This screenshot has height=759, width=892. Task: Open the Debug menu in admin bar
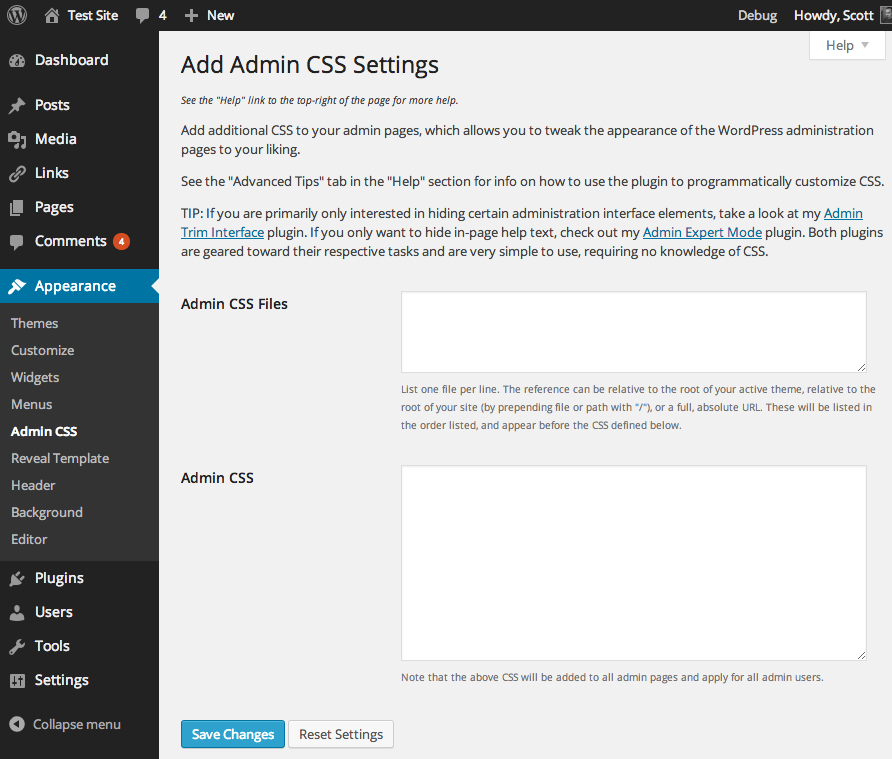tap(757, 15)
